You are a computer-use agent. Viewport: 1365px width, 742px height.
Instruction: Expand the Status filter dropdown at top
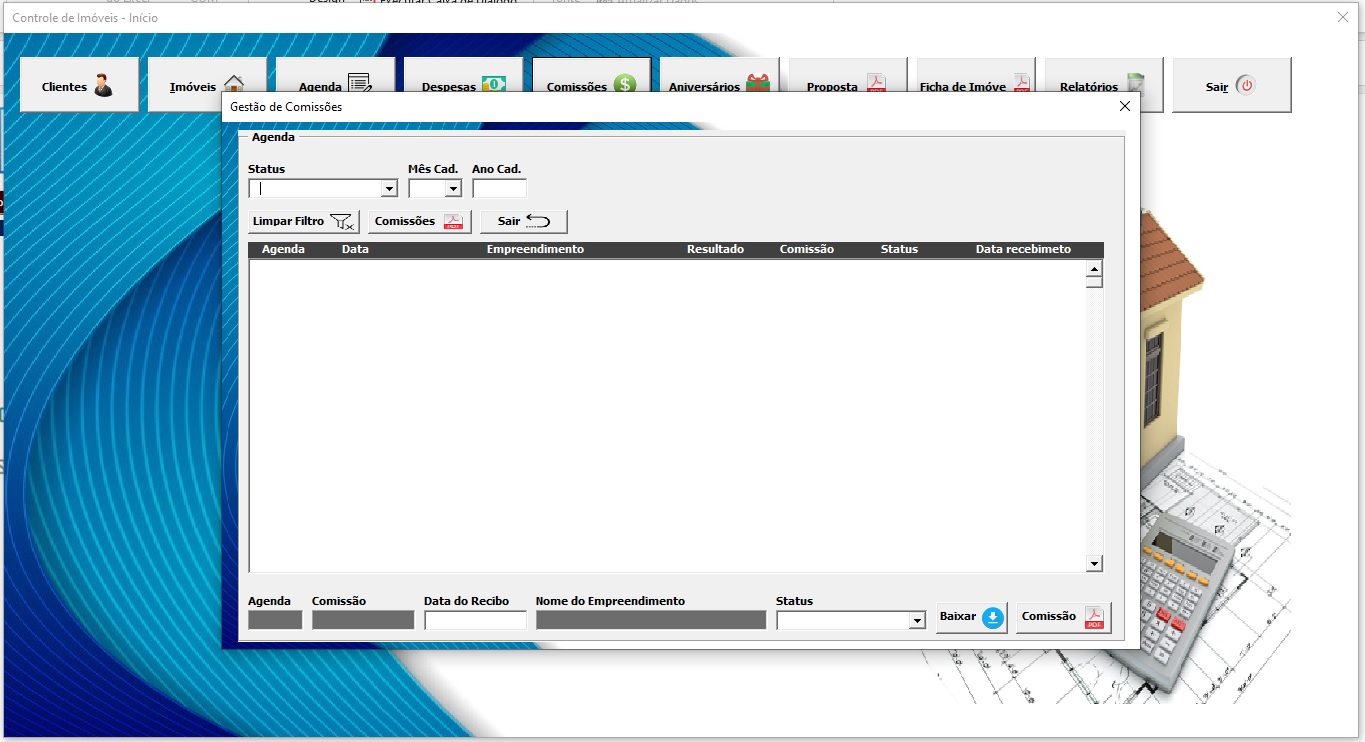click(x=389, y=189)
